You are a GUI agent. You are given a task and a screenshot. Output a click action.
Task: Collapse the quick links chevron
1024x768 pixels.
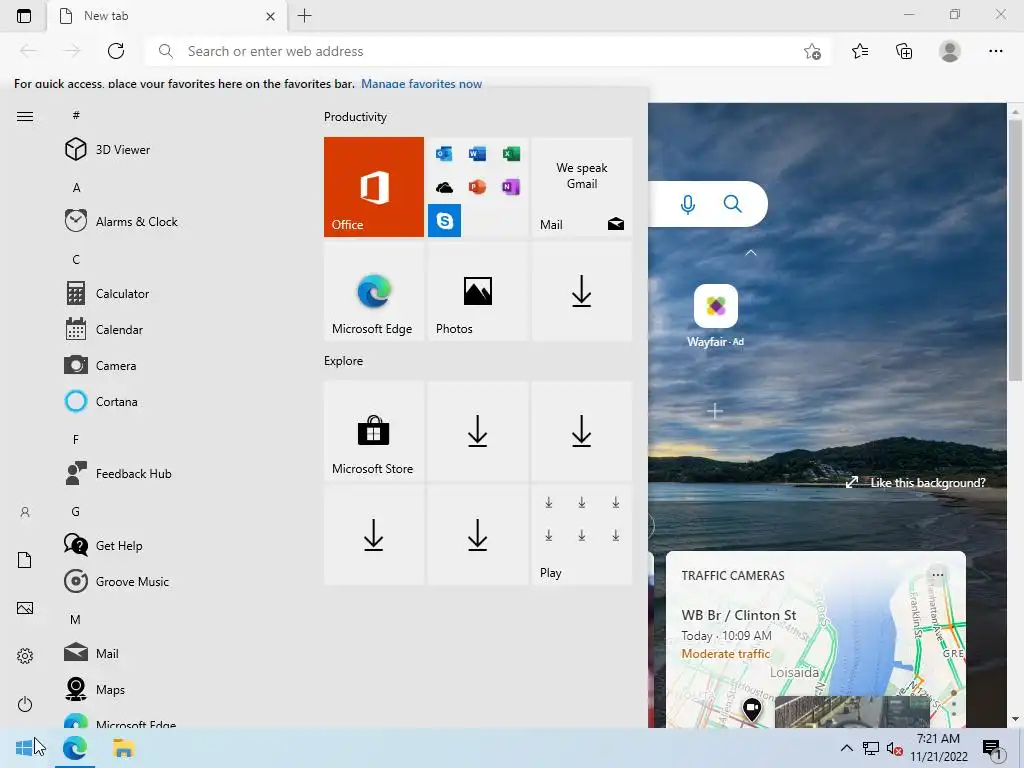(751, 252)
